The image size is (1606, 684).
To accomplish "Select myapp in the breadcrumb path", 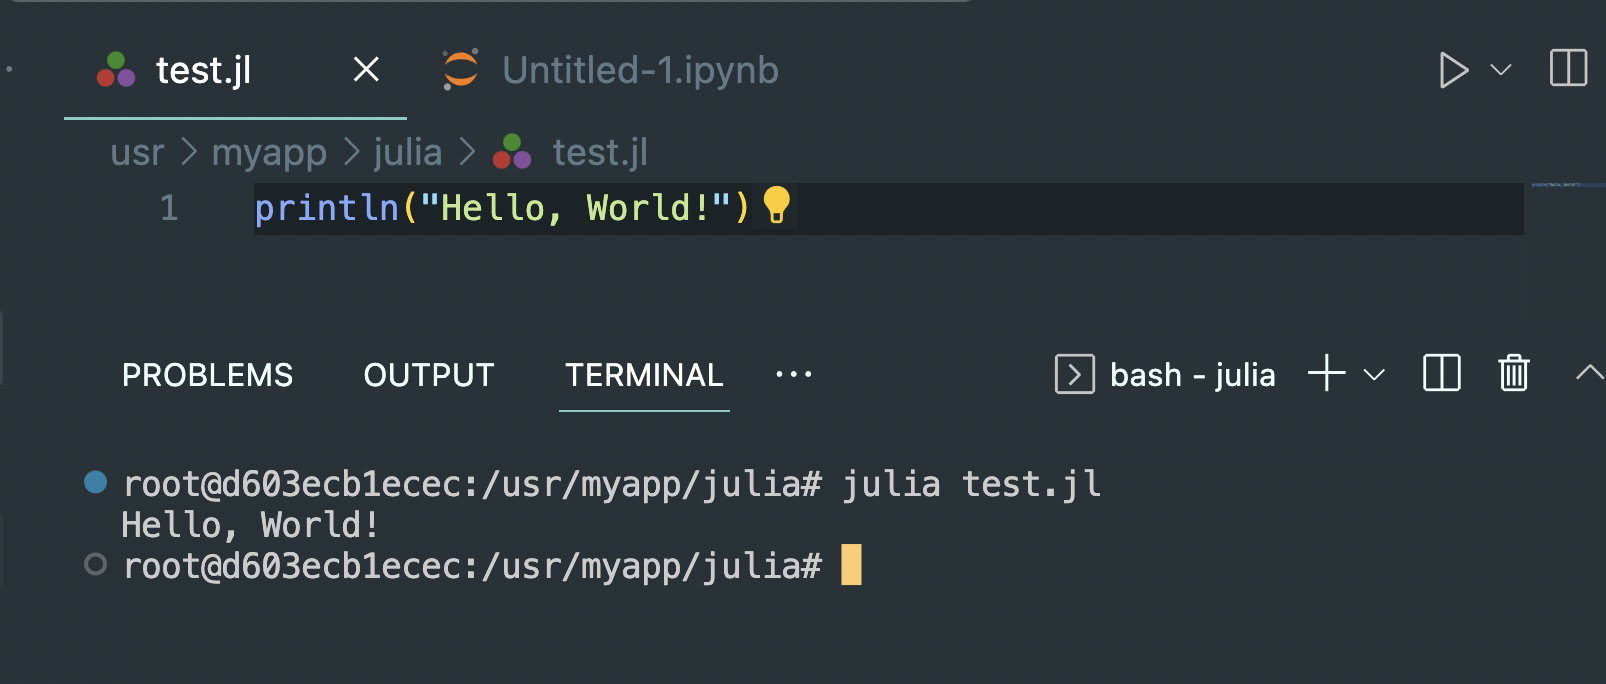I will click(268, 152).
